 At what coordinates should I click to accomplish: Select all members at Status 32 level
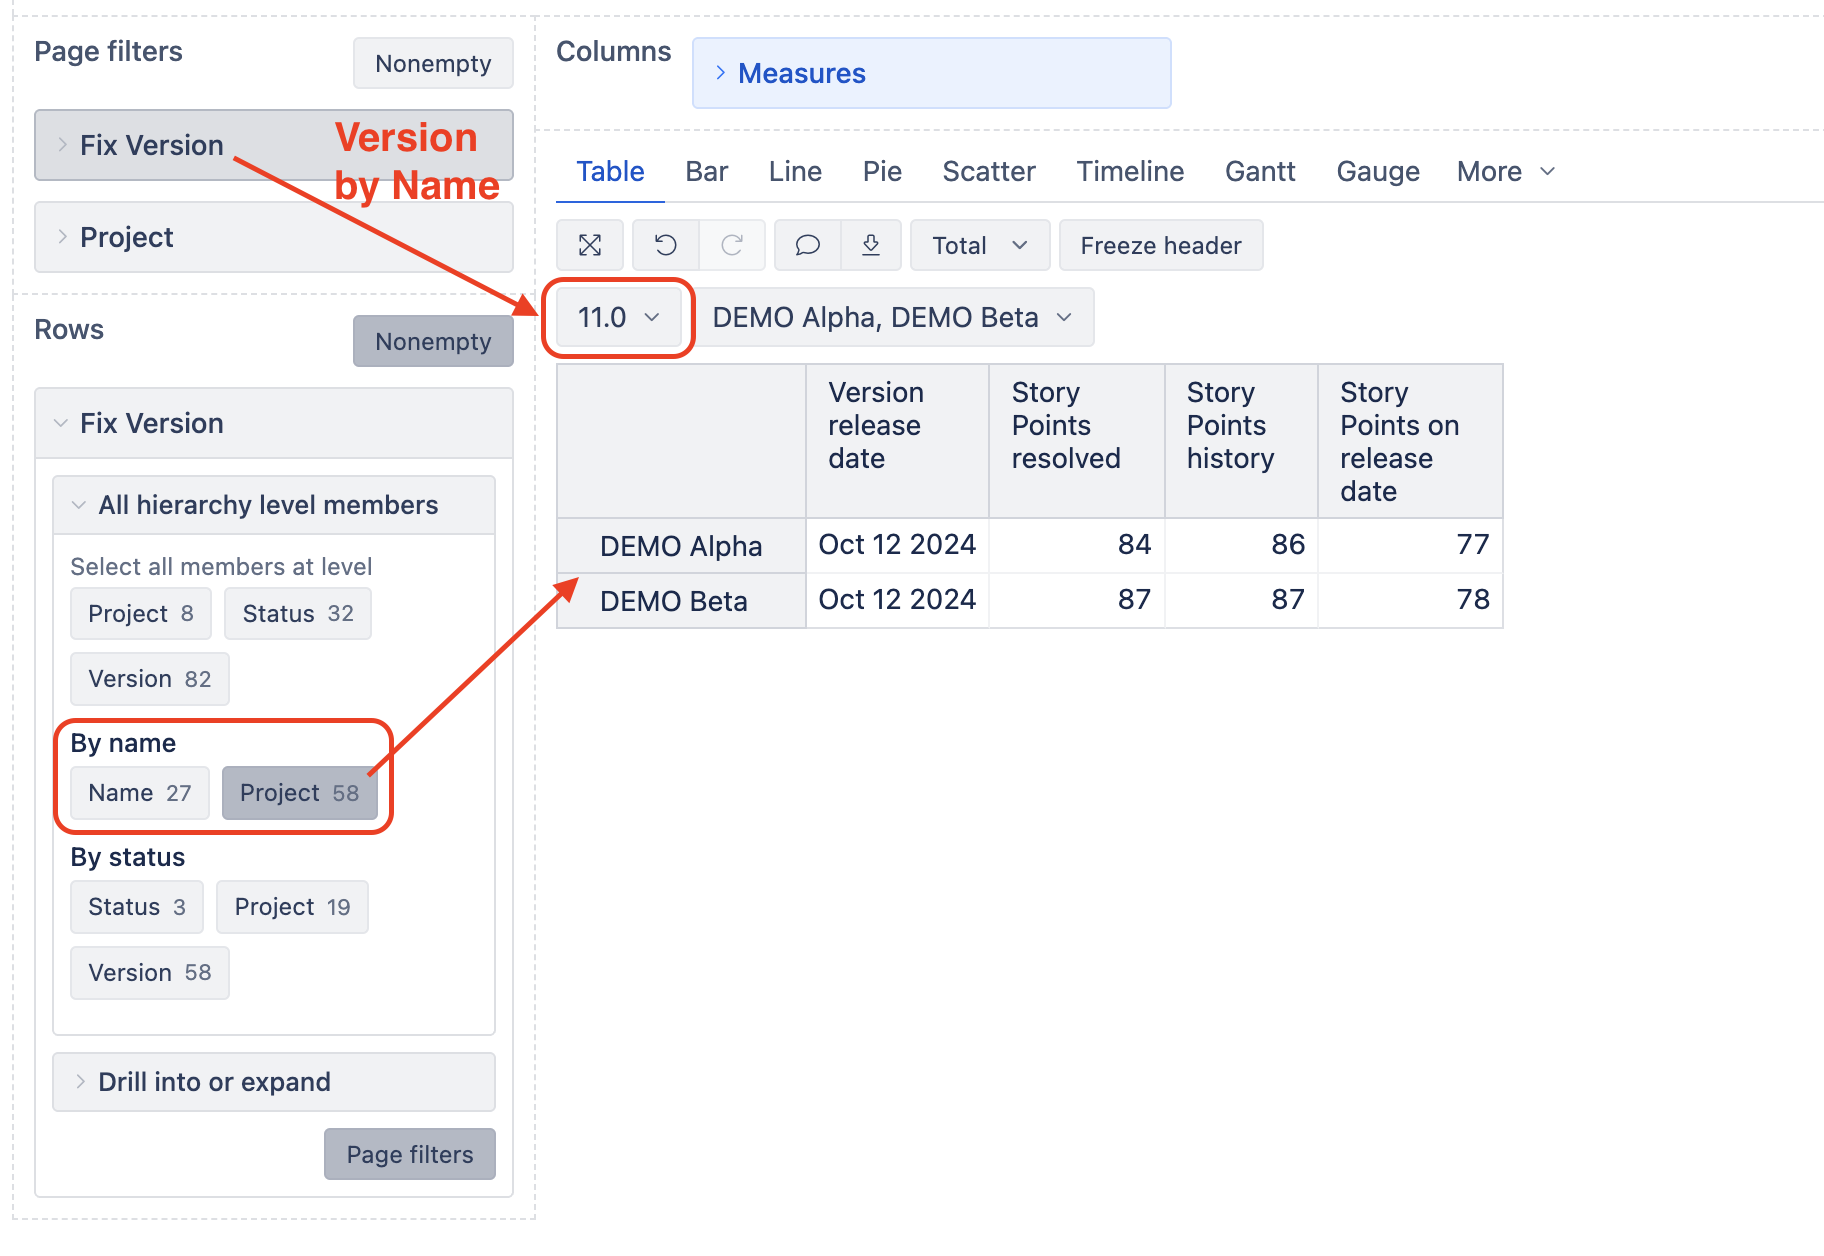pos(298,613)
